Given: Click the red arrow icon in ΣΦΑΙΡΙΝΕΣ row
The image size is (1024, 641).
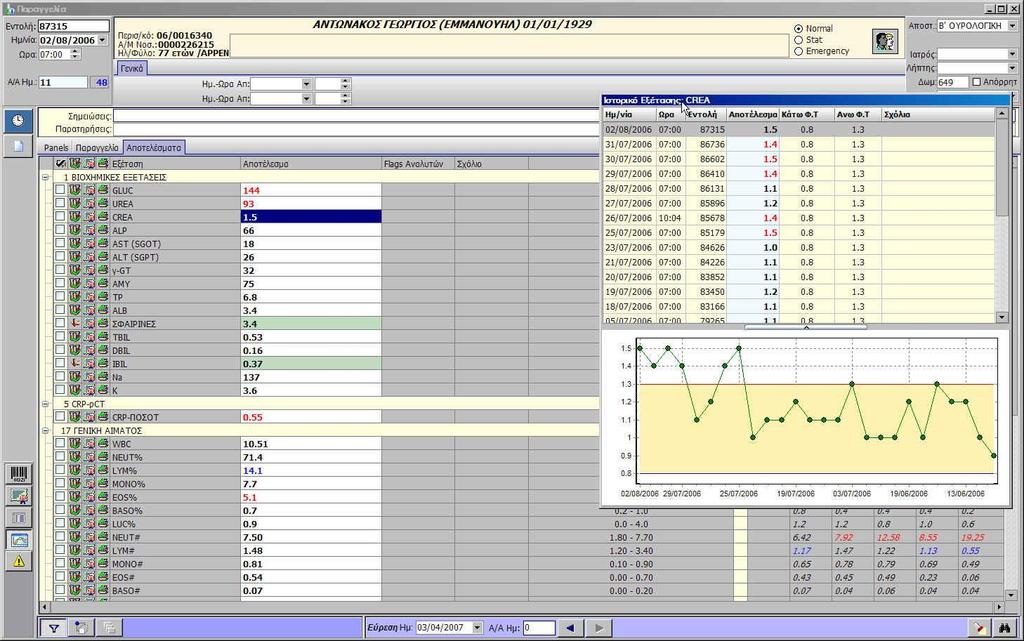Looking at the screenshot, I should pyautogui.click(x=75, y=324).
